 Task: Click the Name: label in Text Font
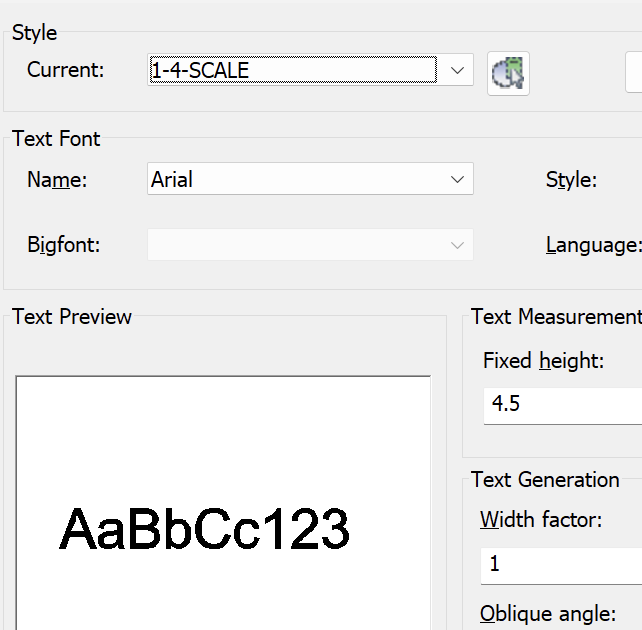point(57,180)
